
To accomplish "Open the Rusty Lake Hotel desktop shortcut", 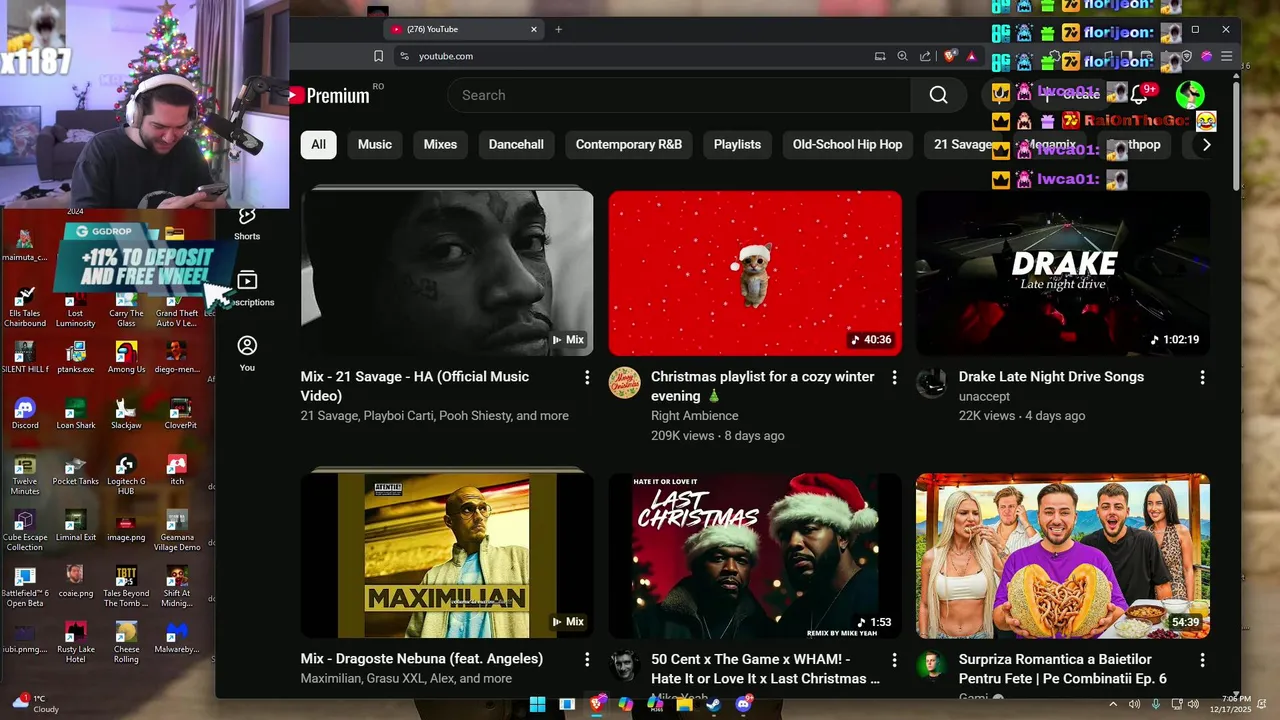I will (75, 642).
